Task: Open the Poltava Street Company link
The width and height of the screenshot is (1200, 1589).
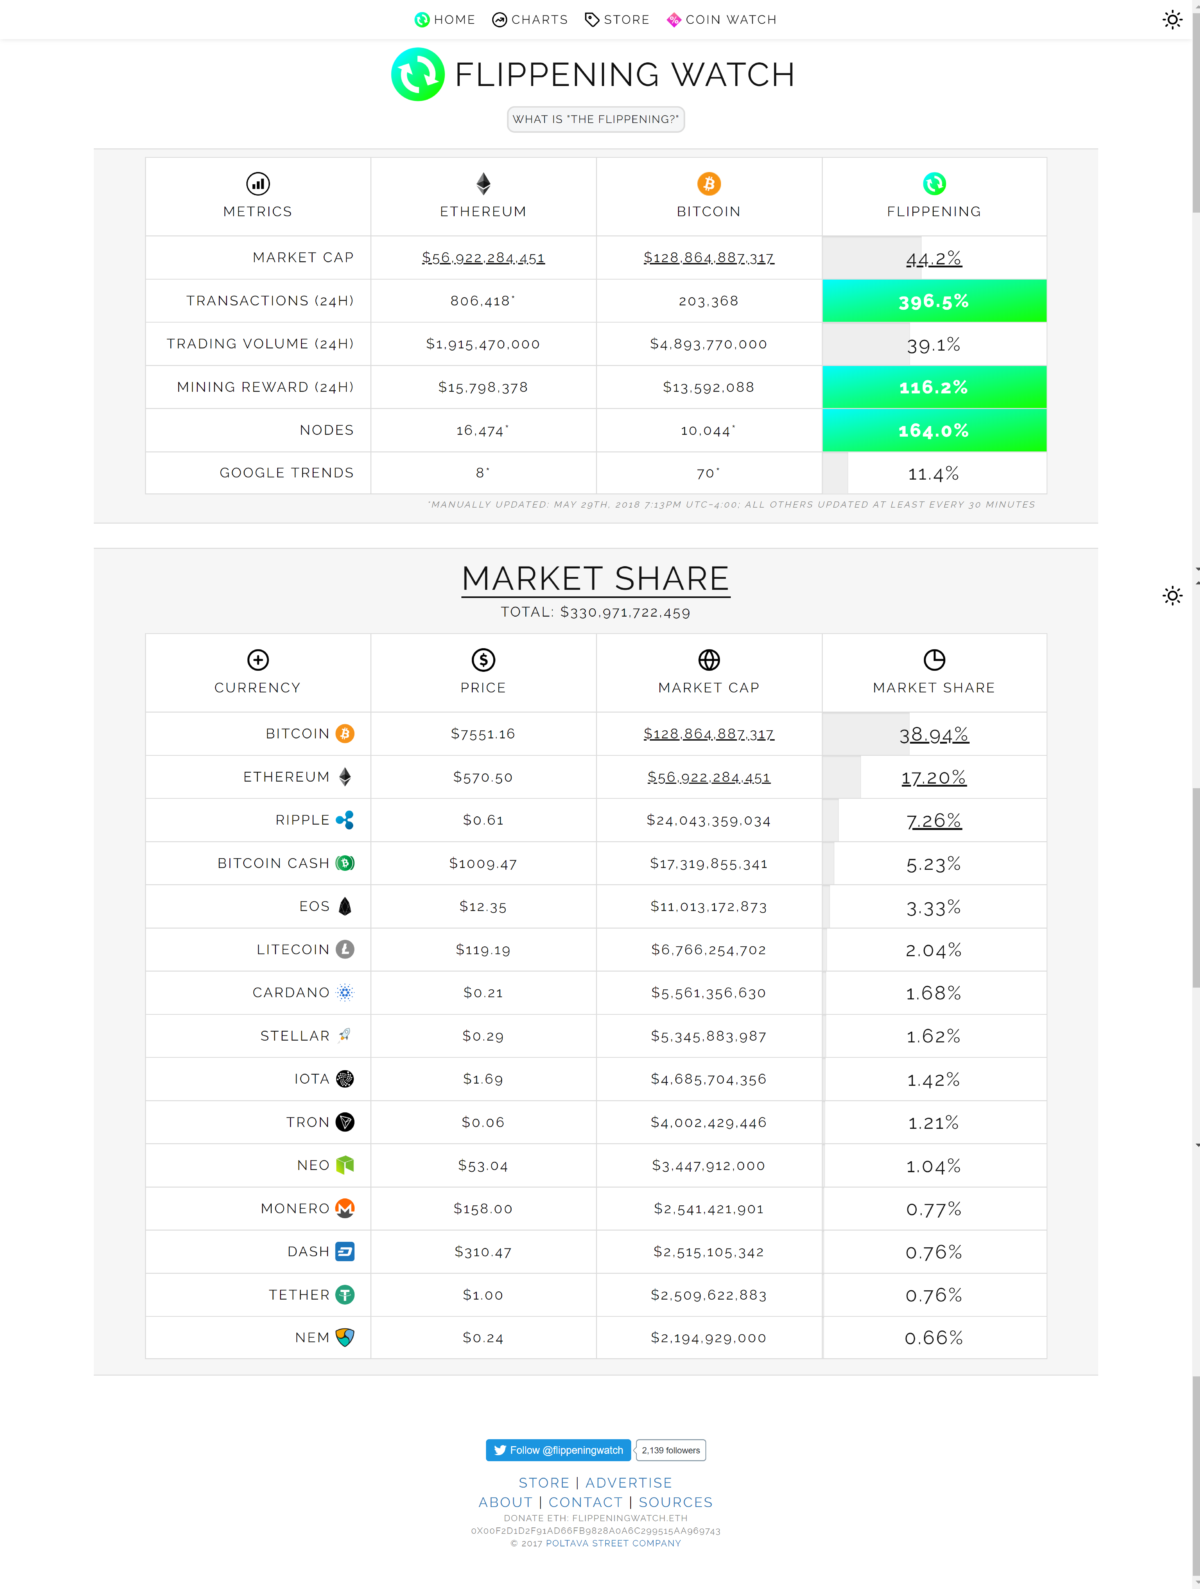Action: point(612,1543)
